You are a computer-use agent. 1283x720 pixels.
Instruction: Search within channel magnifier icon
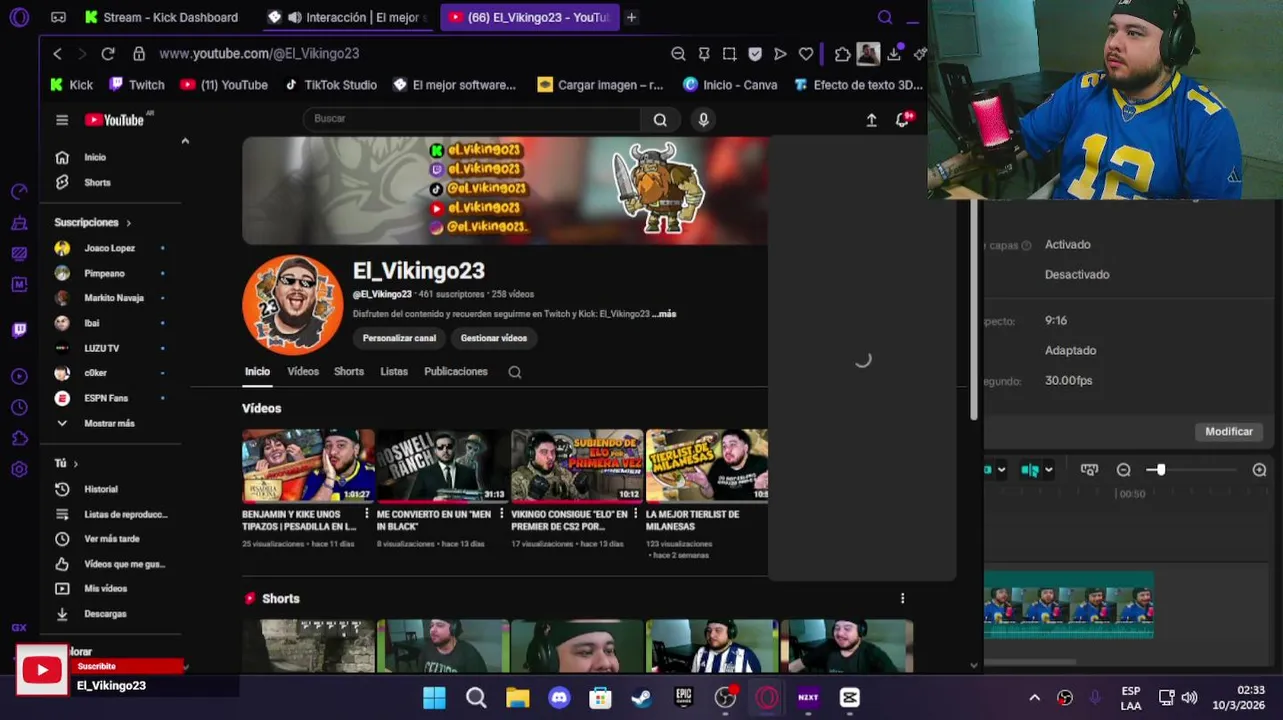click(514, 372)
